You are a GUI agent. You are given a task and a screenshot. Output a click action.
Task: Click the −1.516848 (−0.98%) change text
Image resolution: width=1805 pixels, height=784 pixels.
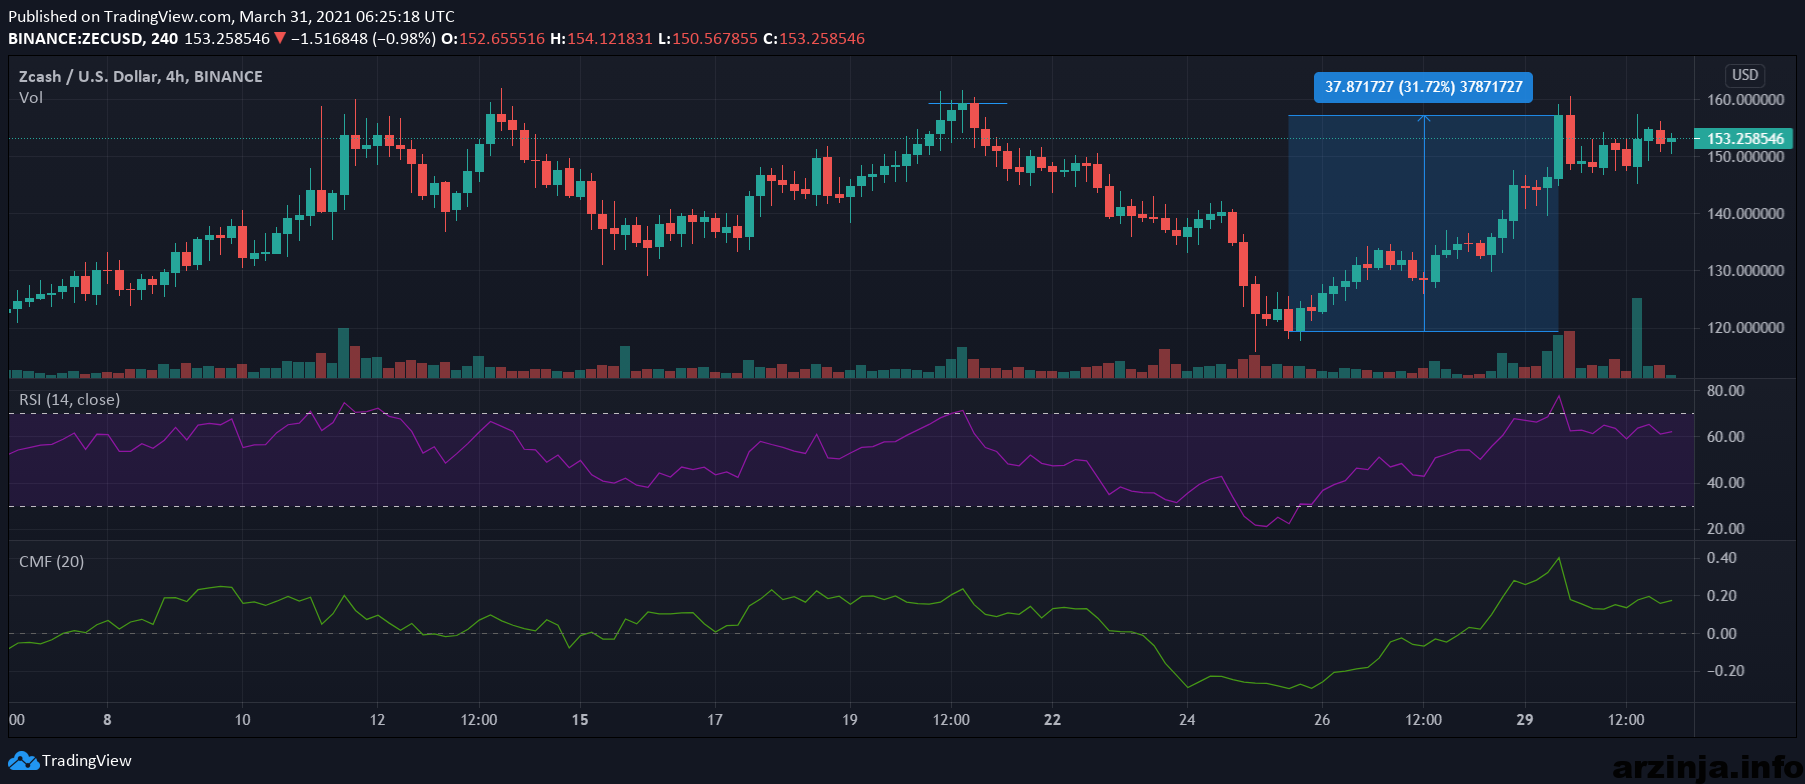click(363, 39)
